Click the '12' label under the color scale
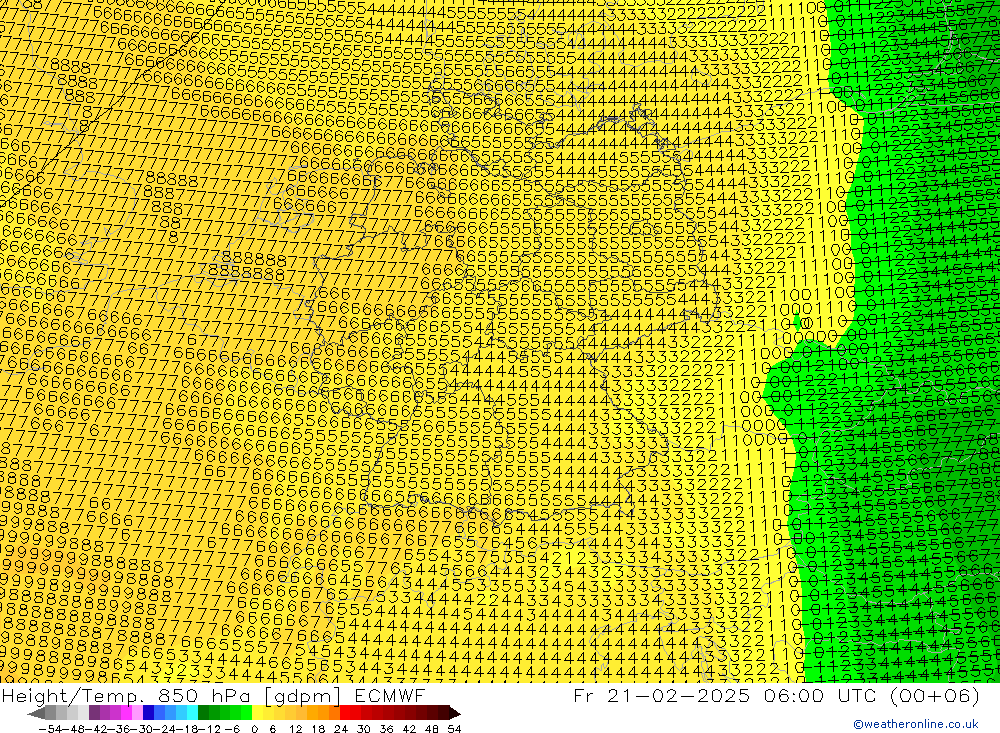Image resolution: width=1000 pixels, height=733 pixels. click(x=295, y=729)
